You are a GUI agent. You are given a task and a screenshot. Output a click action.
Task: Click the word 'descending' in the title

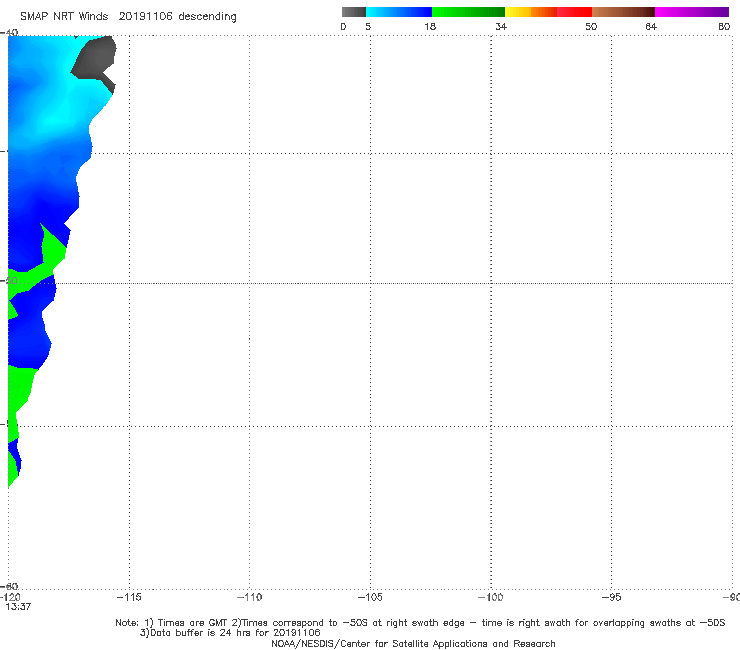pyautogui.click(x=207, y=17)
